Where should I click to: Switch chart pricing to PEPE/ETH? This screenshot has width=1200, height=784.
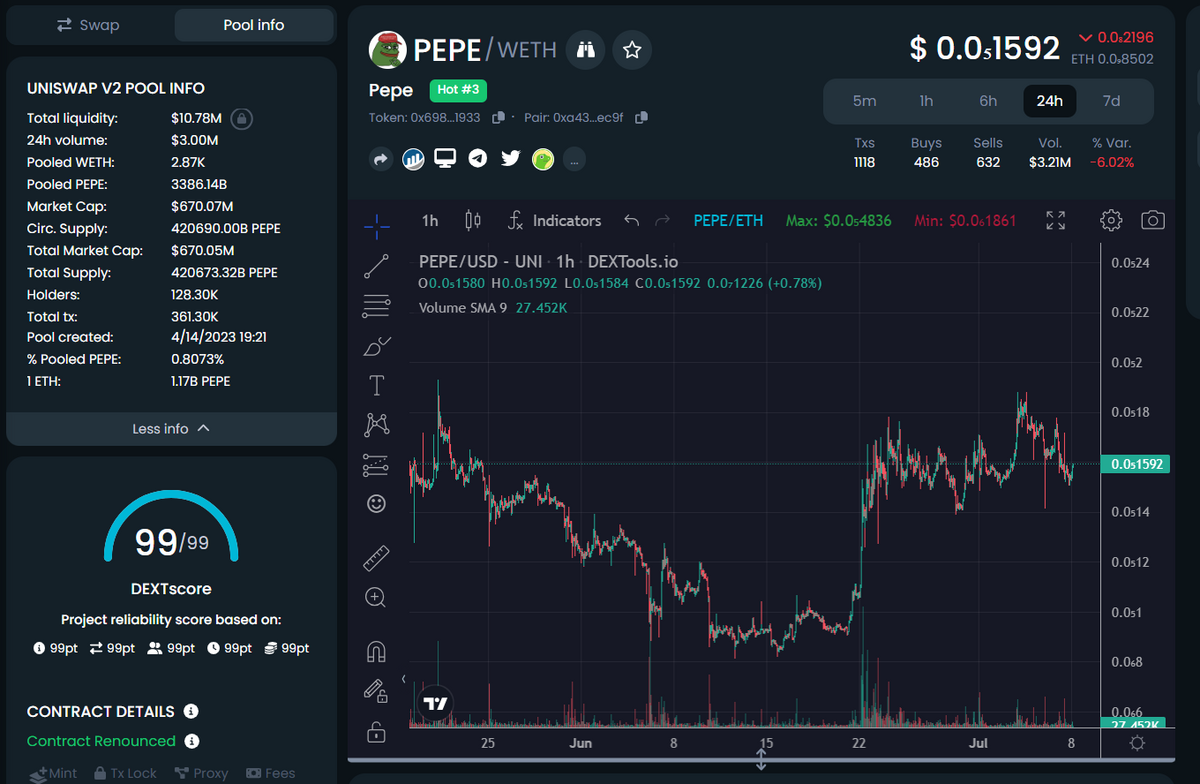[728, 220]
